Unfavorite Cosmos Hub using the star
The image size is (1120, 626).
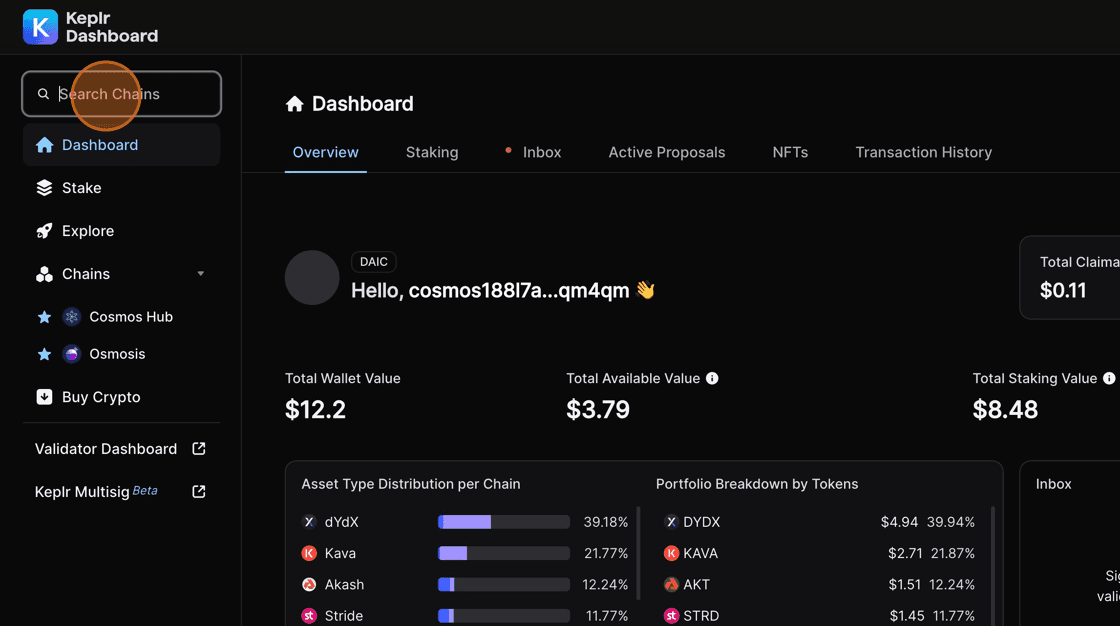(44, 317)
